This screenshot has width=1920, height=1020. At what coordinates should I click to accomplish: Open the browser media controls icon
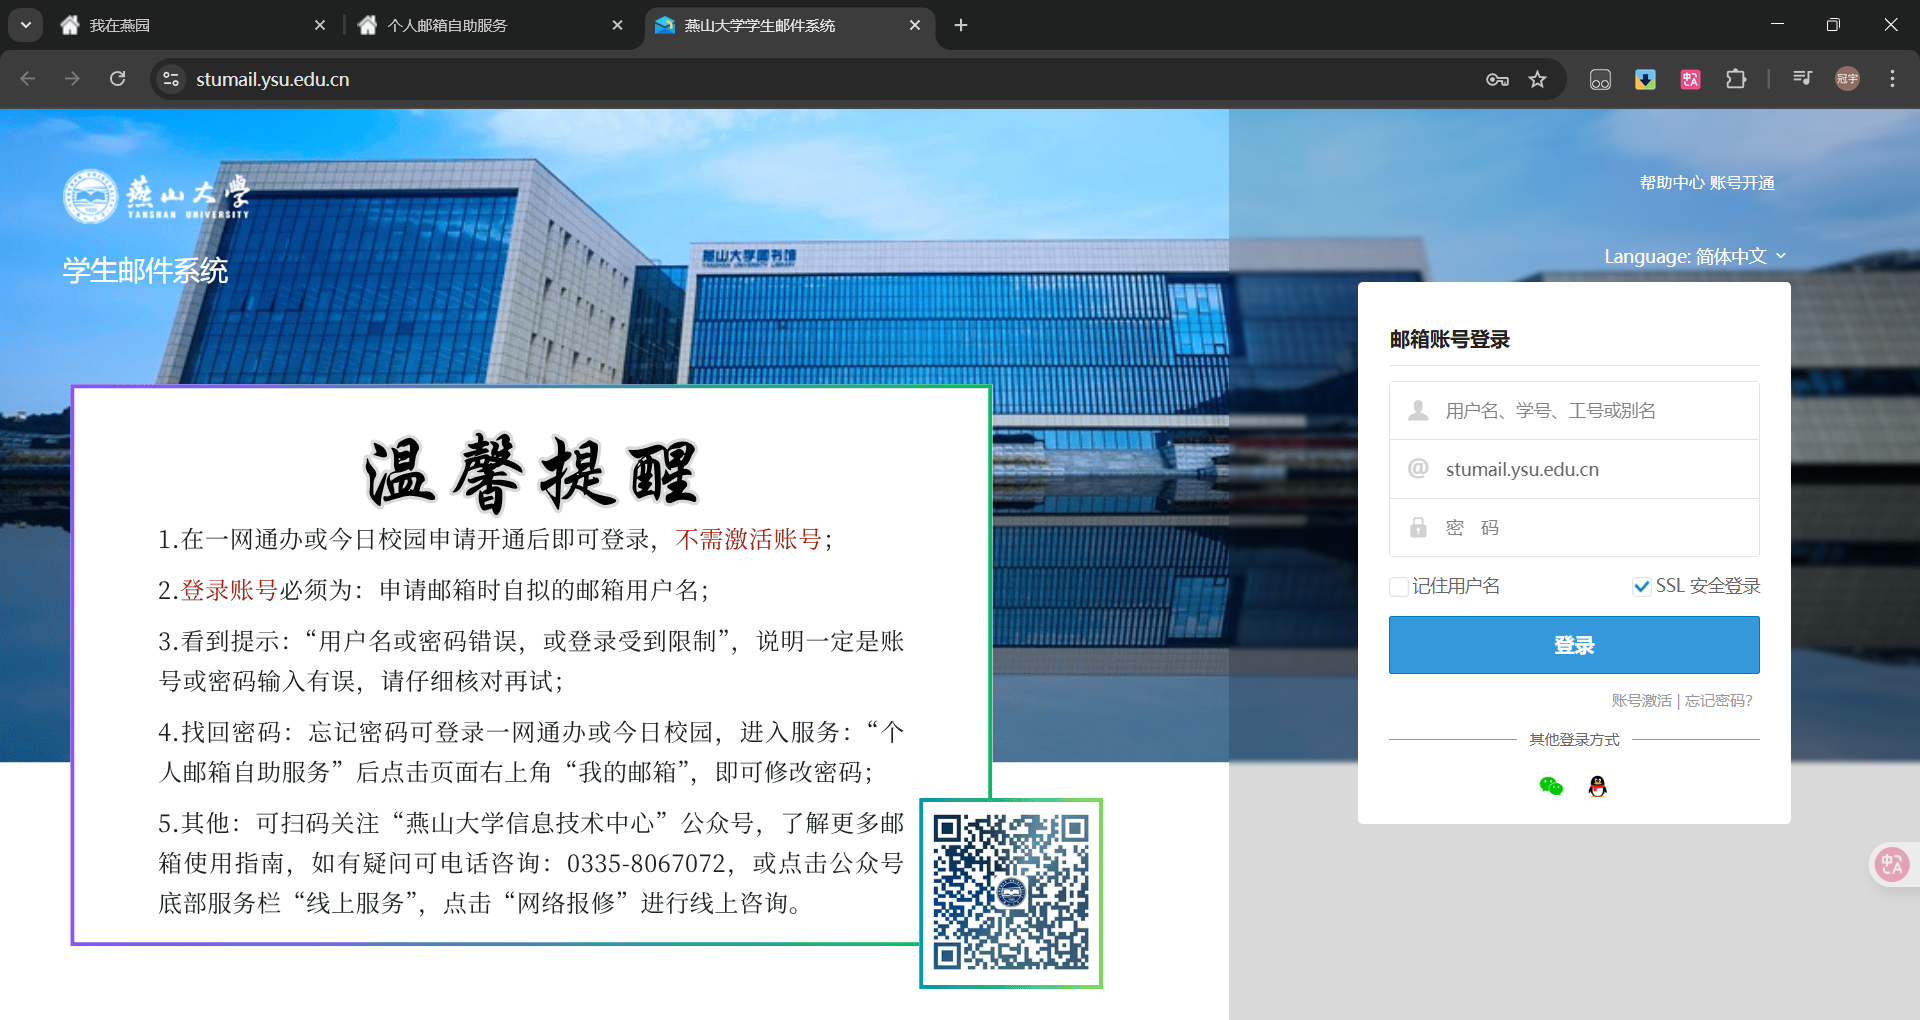pos(1801,79)
